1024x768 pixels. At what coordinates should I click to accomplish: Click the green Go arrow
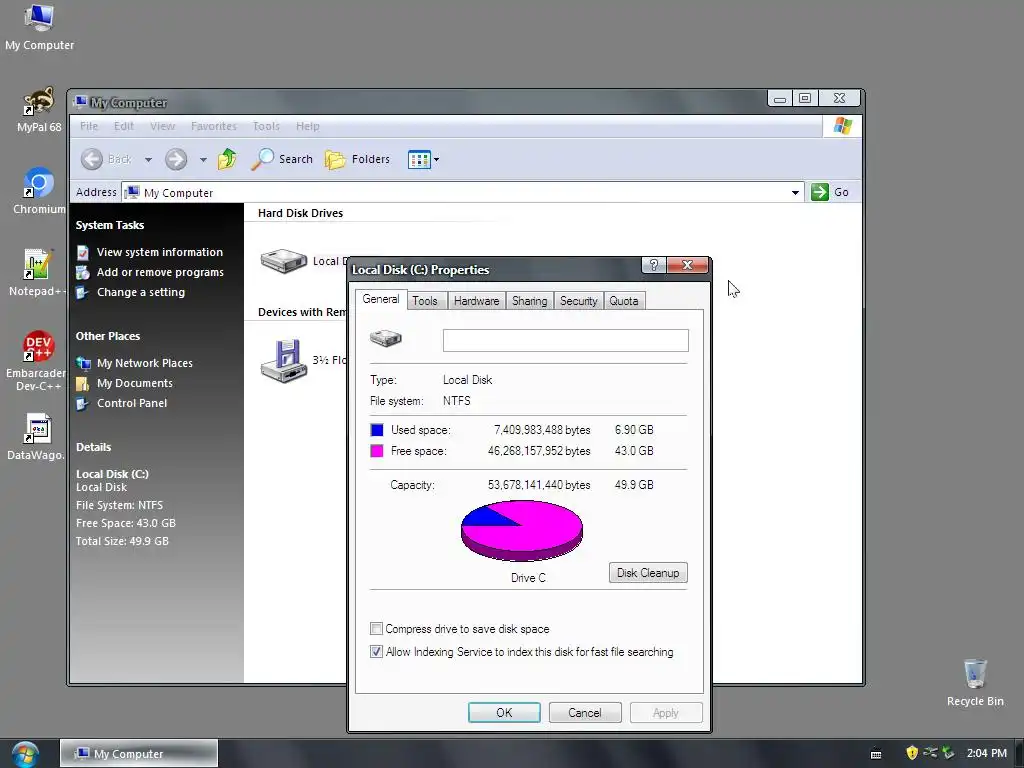pyautogui.click(x=820, y=192)
